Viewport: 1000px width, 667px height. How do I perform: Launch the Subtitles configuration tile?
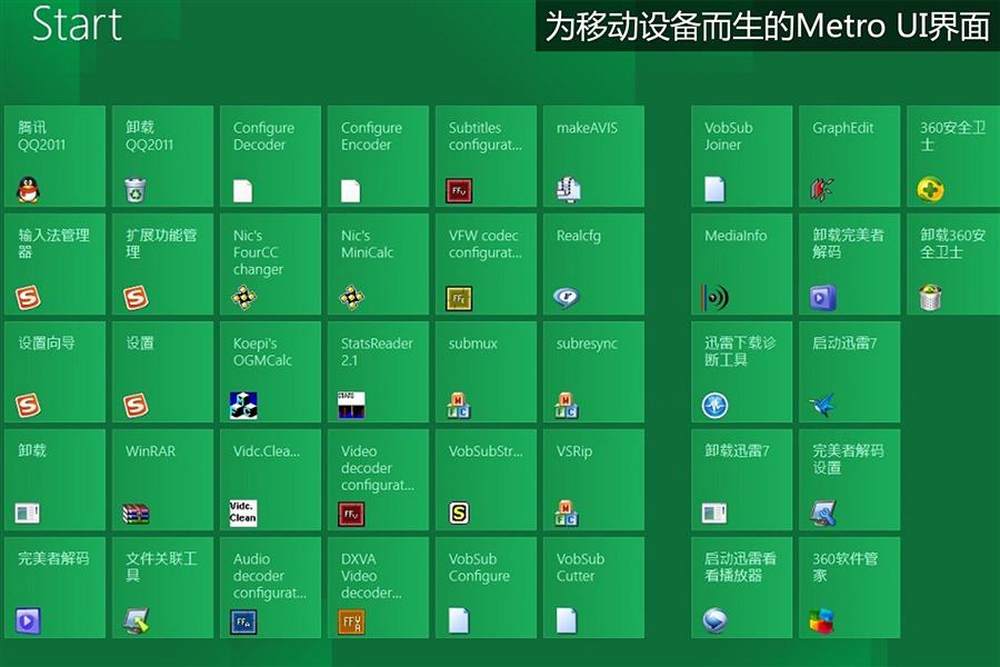point(486,156)
